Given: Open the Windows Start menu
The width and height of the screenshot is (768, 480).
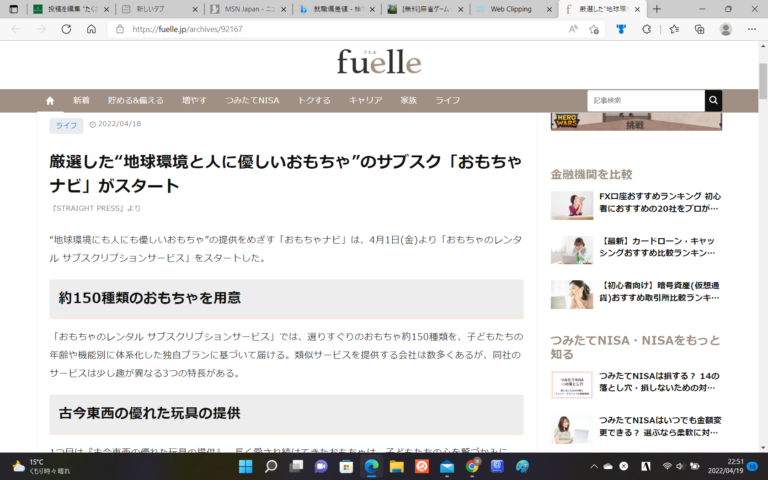Looking at the screenshot, I should [245, 466].
